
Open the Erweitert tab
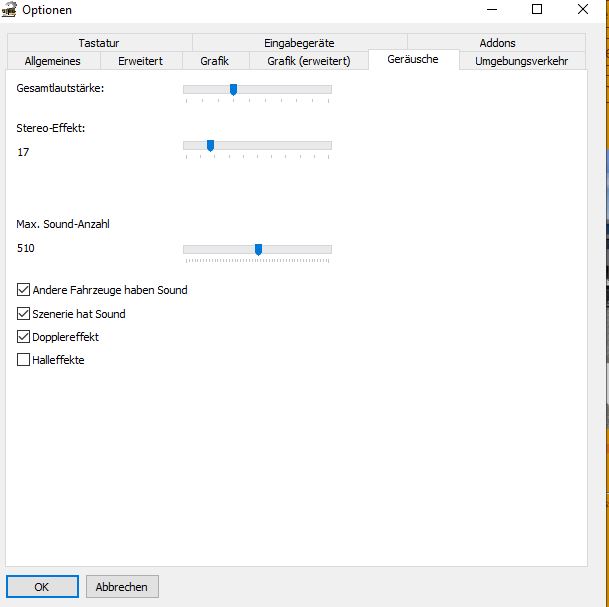140,61
